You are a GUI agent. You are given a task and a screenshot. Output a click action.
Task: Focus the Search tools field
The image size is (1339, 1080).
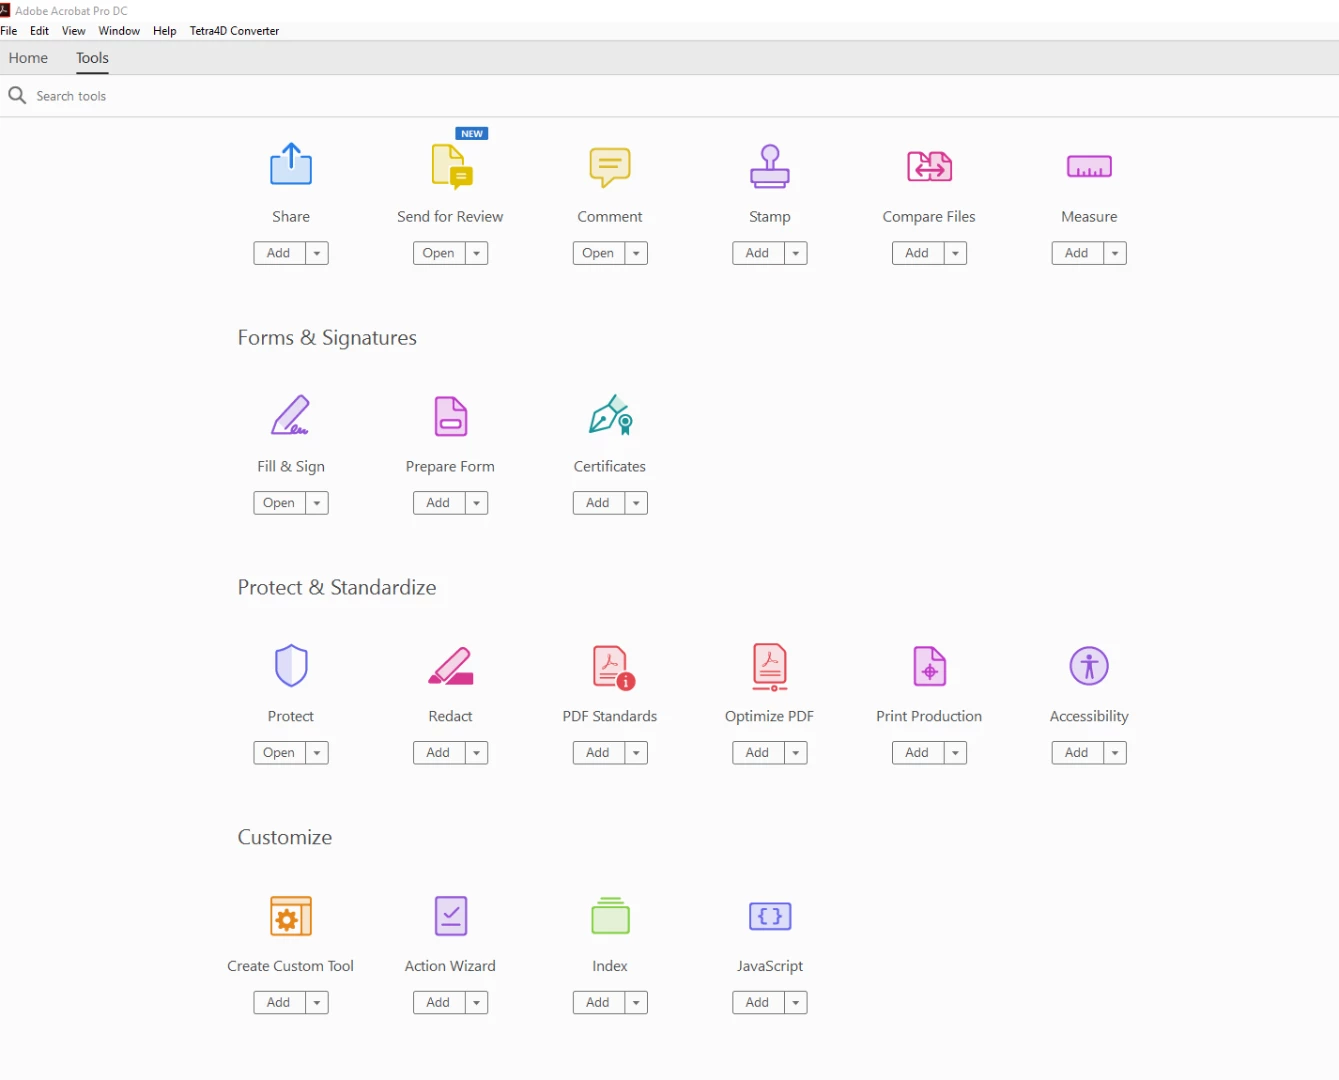(670, 96)
